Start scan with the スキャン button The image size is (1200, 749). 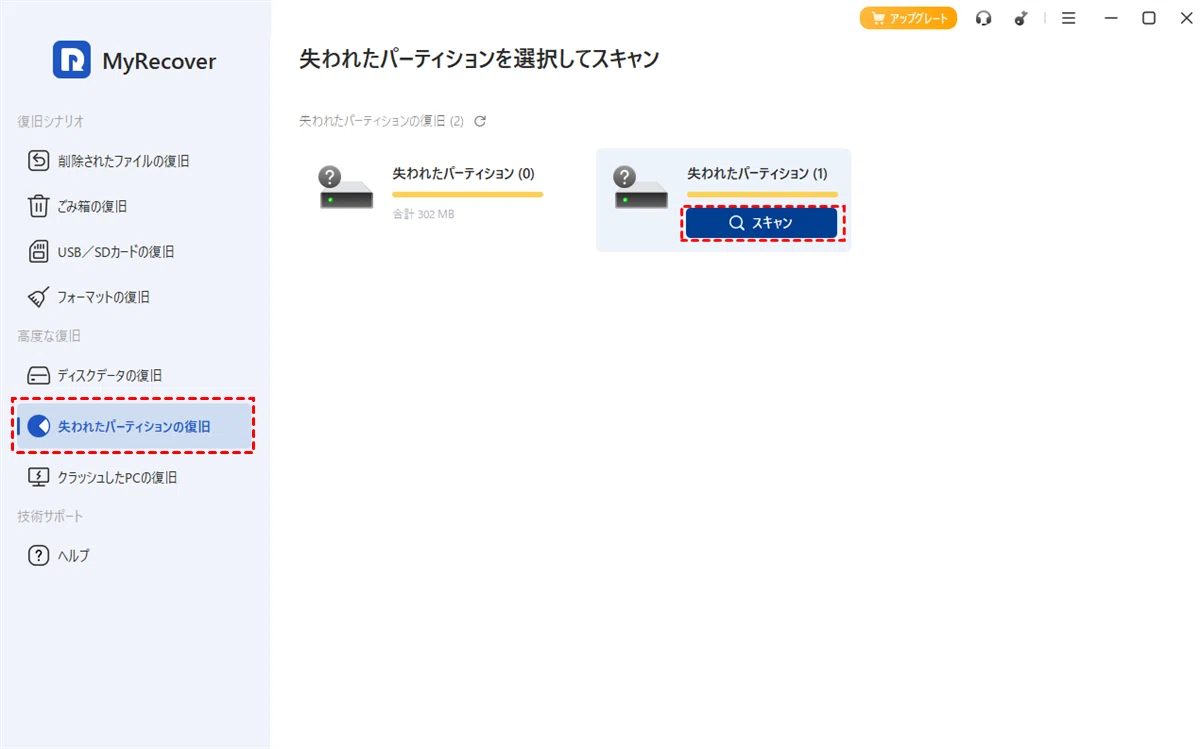tap(761, 223)
